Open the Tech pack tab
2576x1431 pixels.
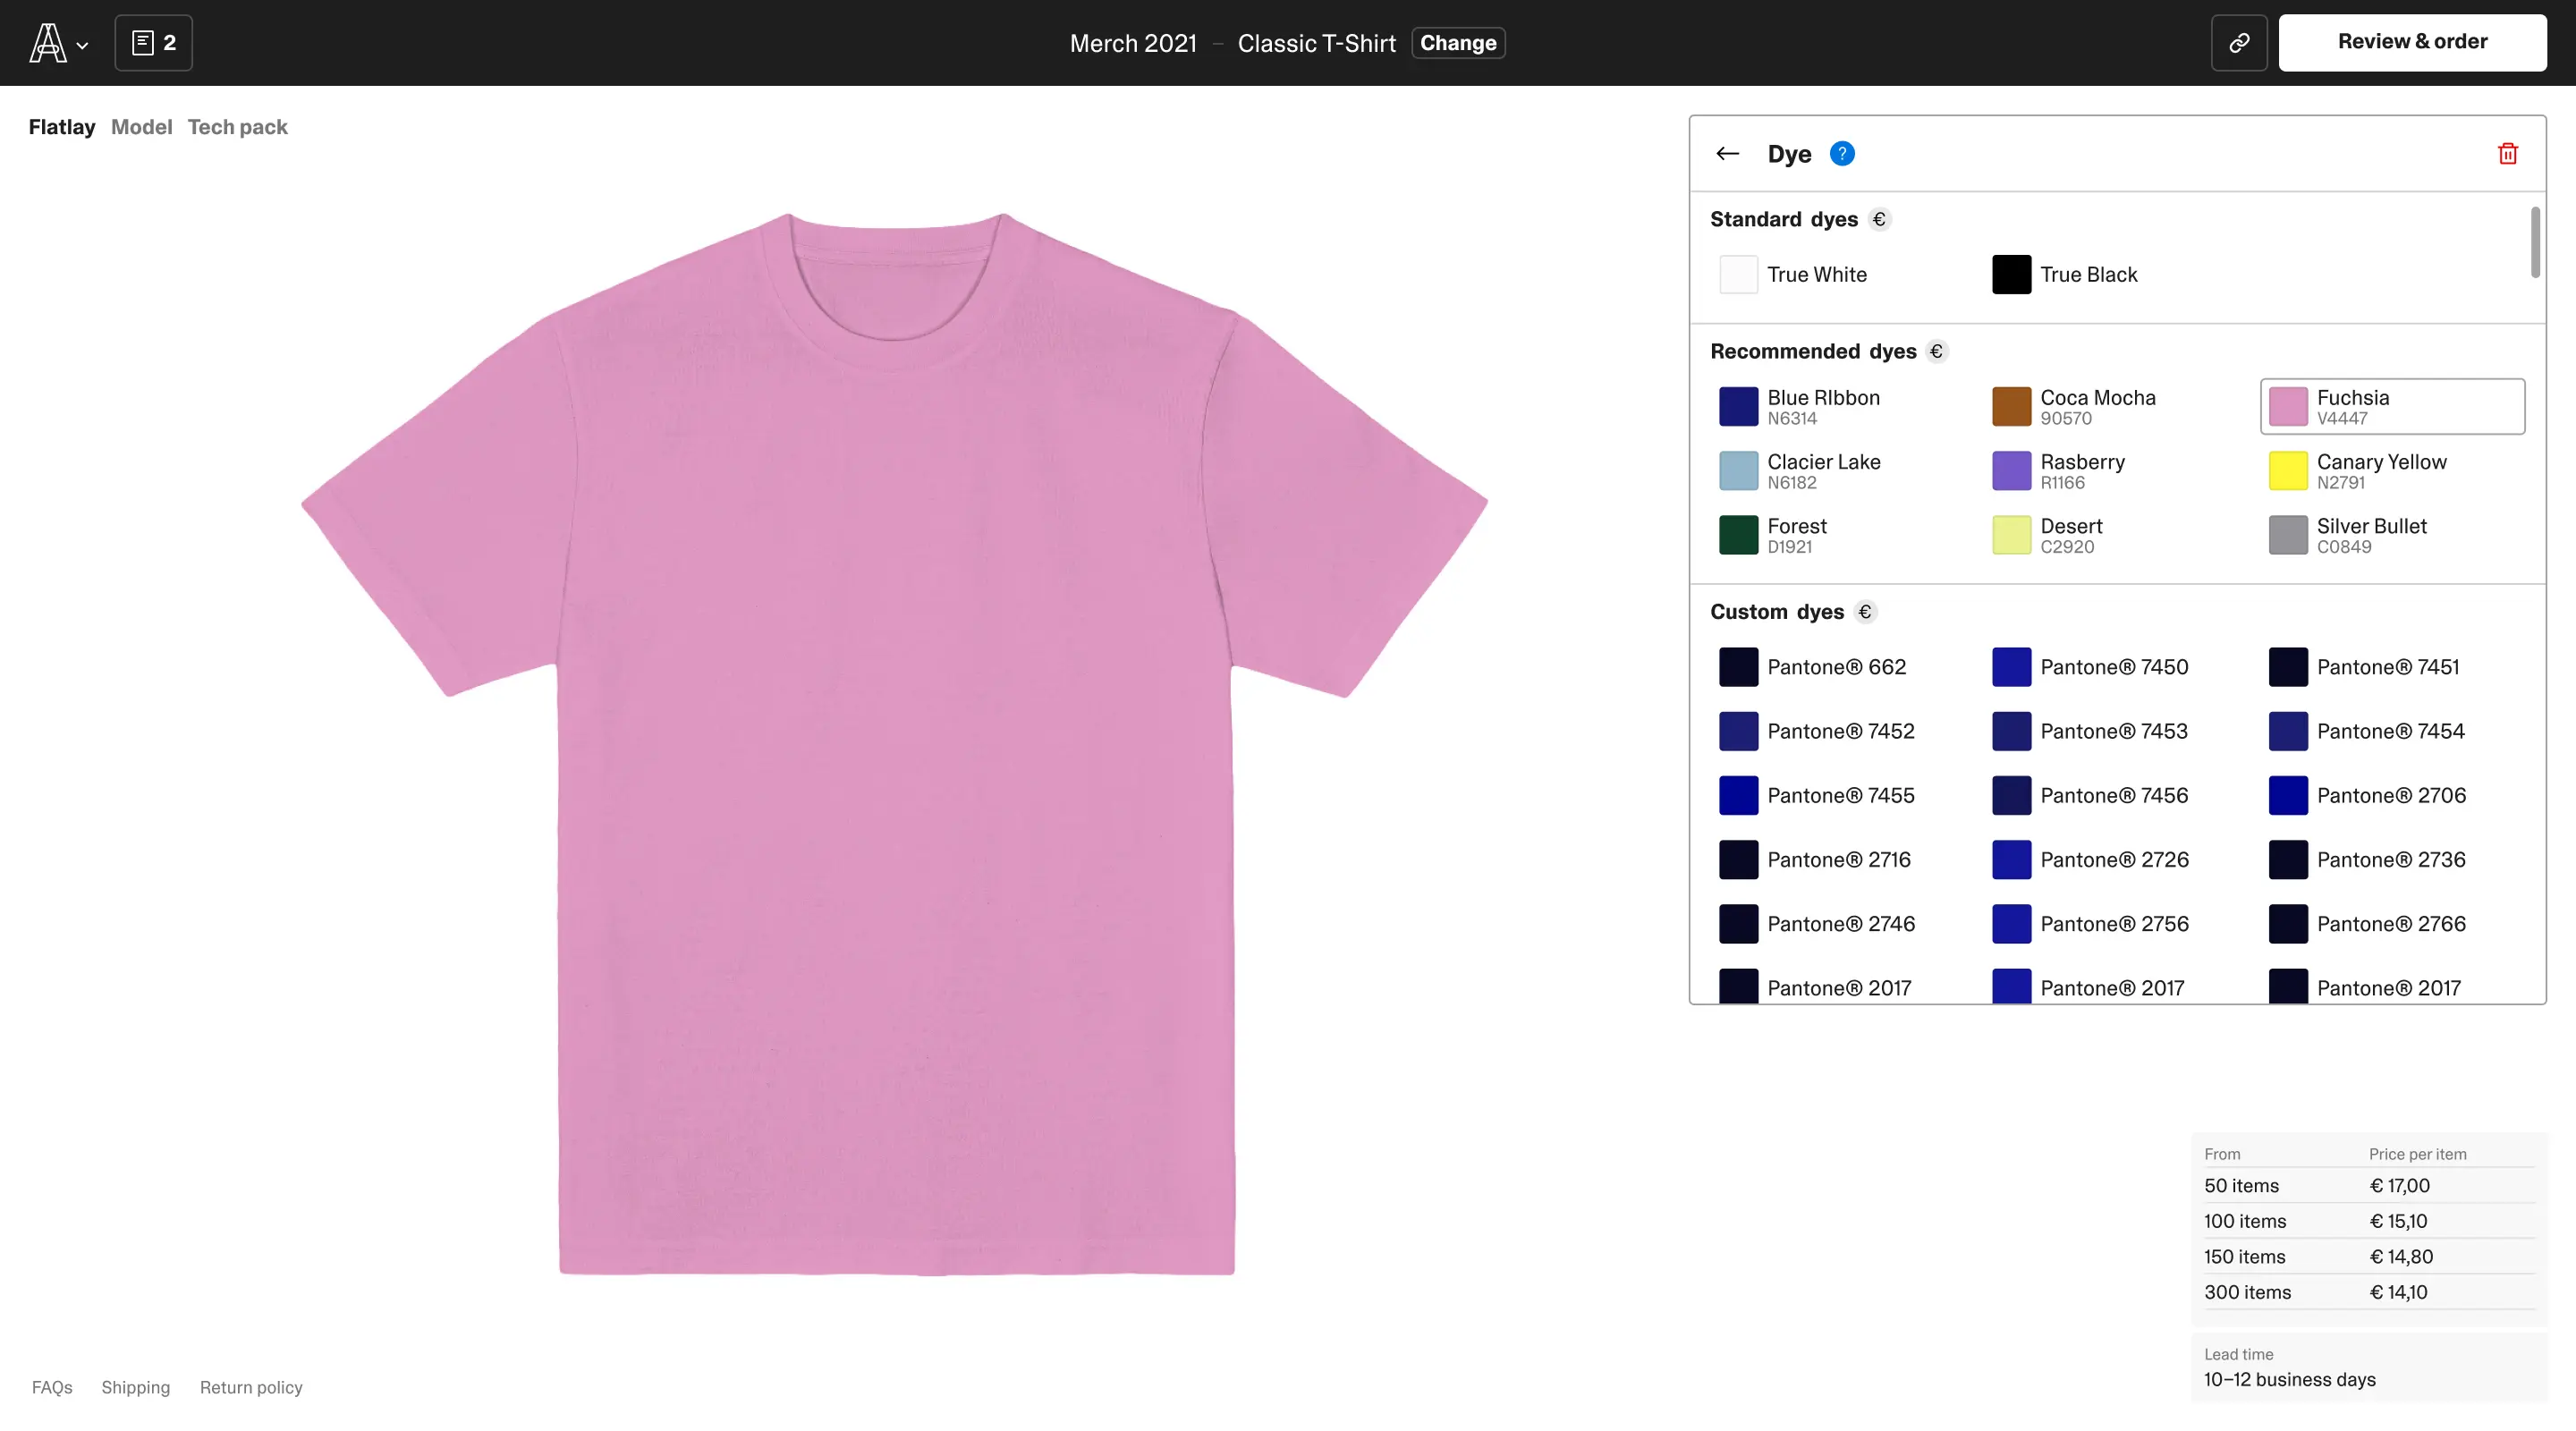click(237, 127)
